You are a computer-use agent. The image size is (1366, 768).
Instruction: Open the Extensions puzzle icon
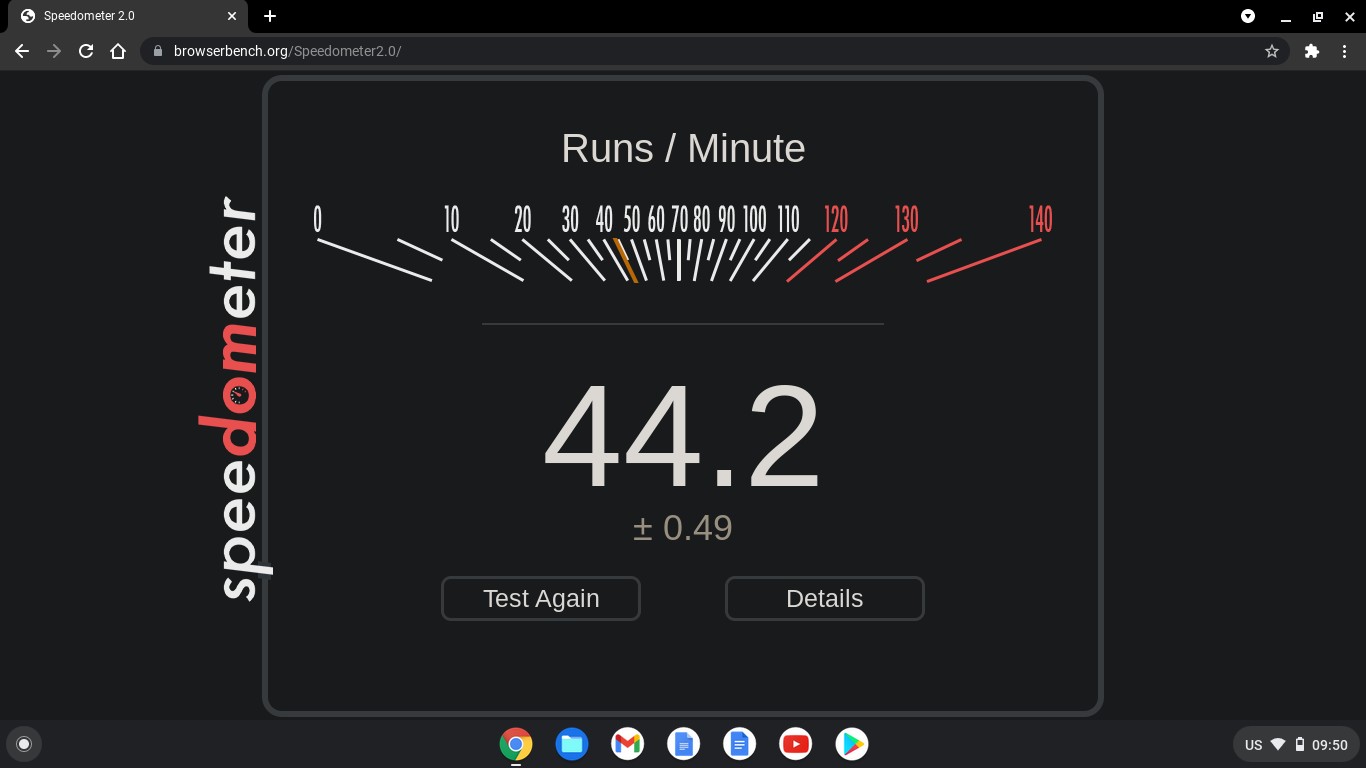point(1312,51)
